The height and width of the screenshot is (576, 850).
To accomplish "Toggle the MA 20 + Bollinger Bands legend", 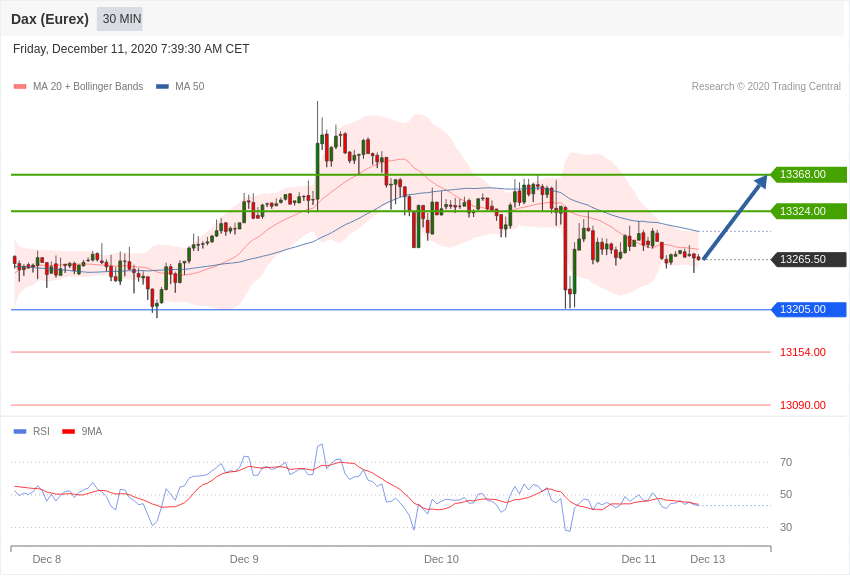I will [79, 86].
